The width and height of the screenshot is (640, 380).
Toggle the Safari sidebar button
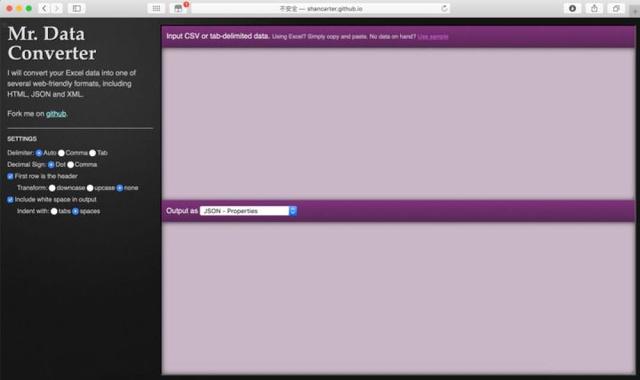pyautogui.click(x=77, y=8)
